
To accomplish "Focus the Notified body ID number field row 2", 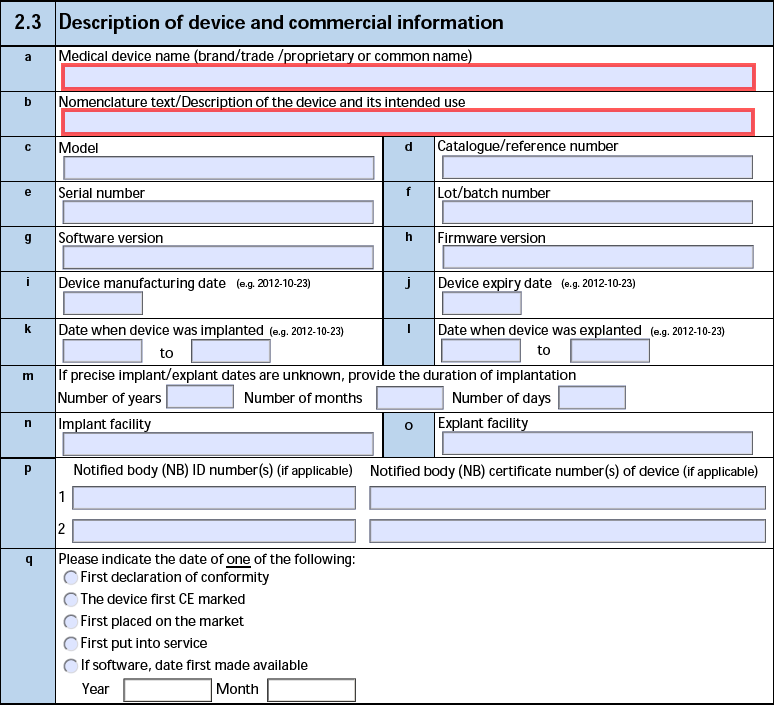I will pyautogui.click(x=214, y=531).
